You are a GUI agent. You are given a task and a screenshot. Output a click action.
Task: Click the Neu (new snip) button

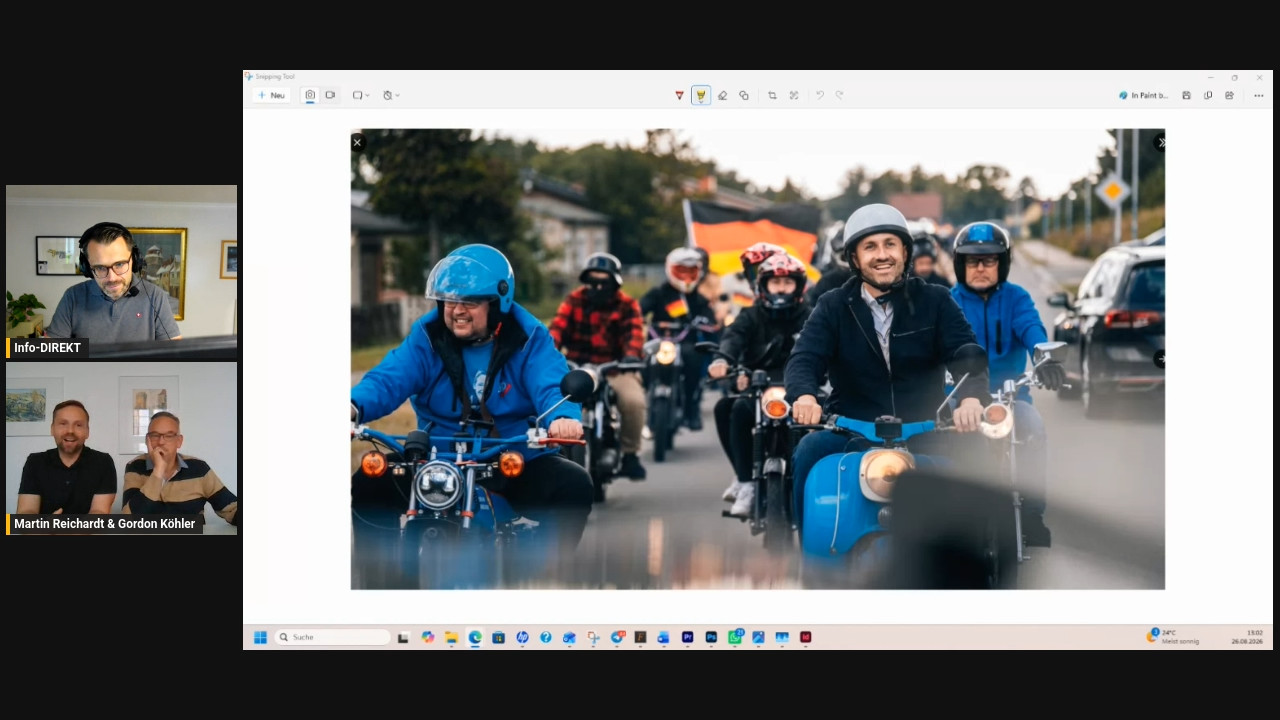click(271, 95)
